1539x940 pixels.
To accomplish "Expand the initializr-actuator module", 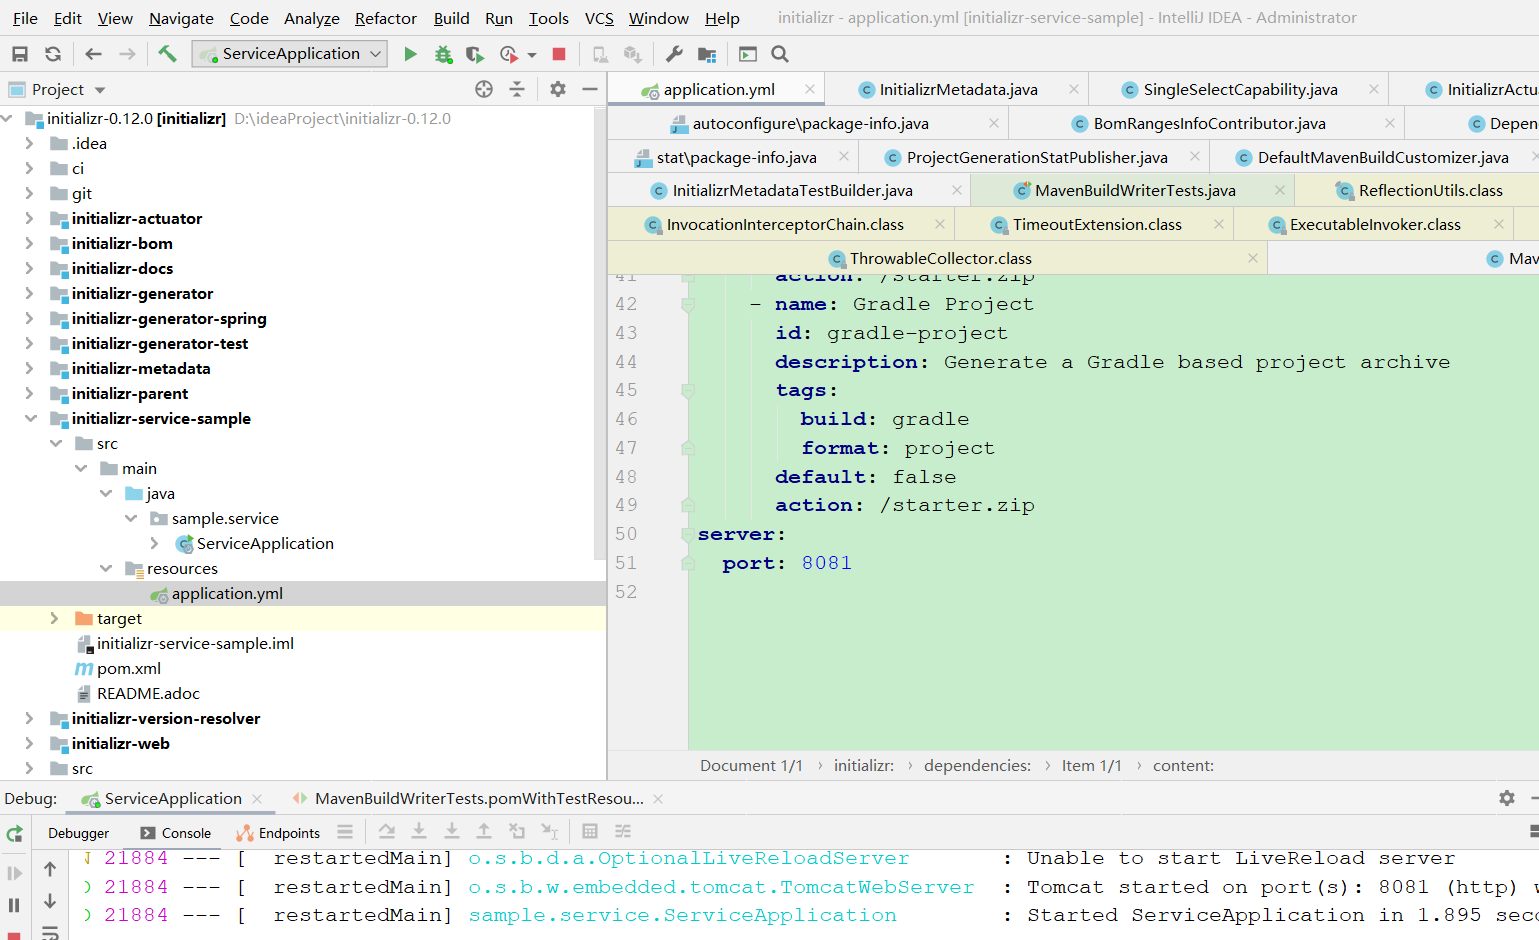I will pos(29,218).
